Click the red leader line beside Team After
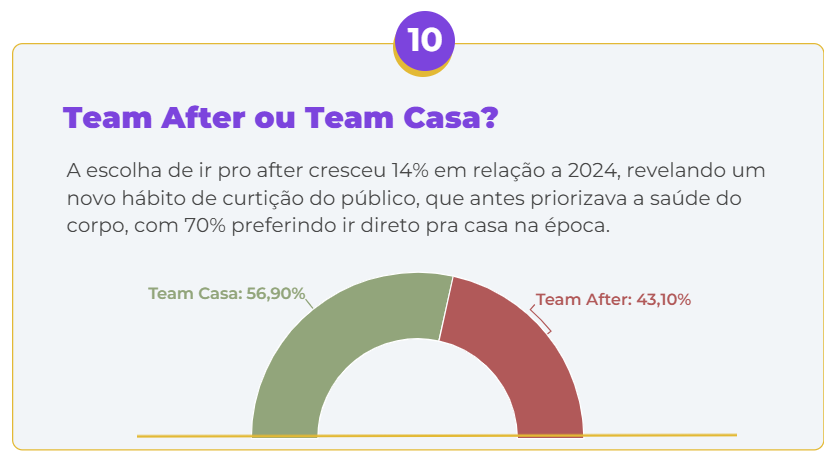 click(x=541, y=319)
